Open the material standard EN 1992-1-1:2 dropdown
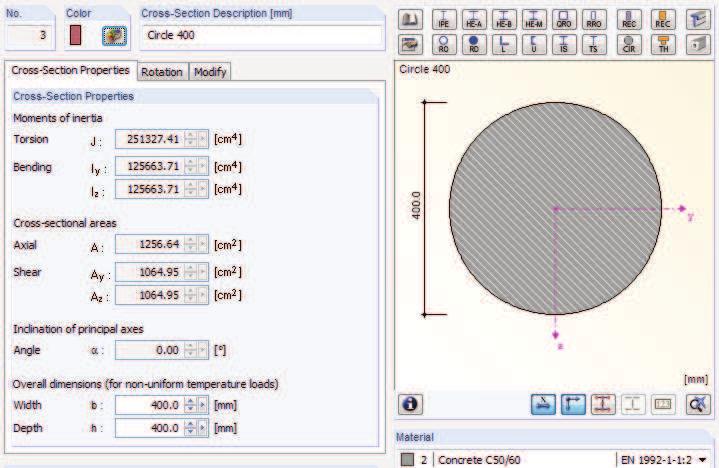This screenshot has width=719, height=468. [702, 460]
